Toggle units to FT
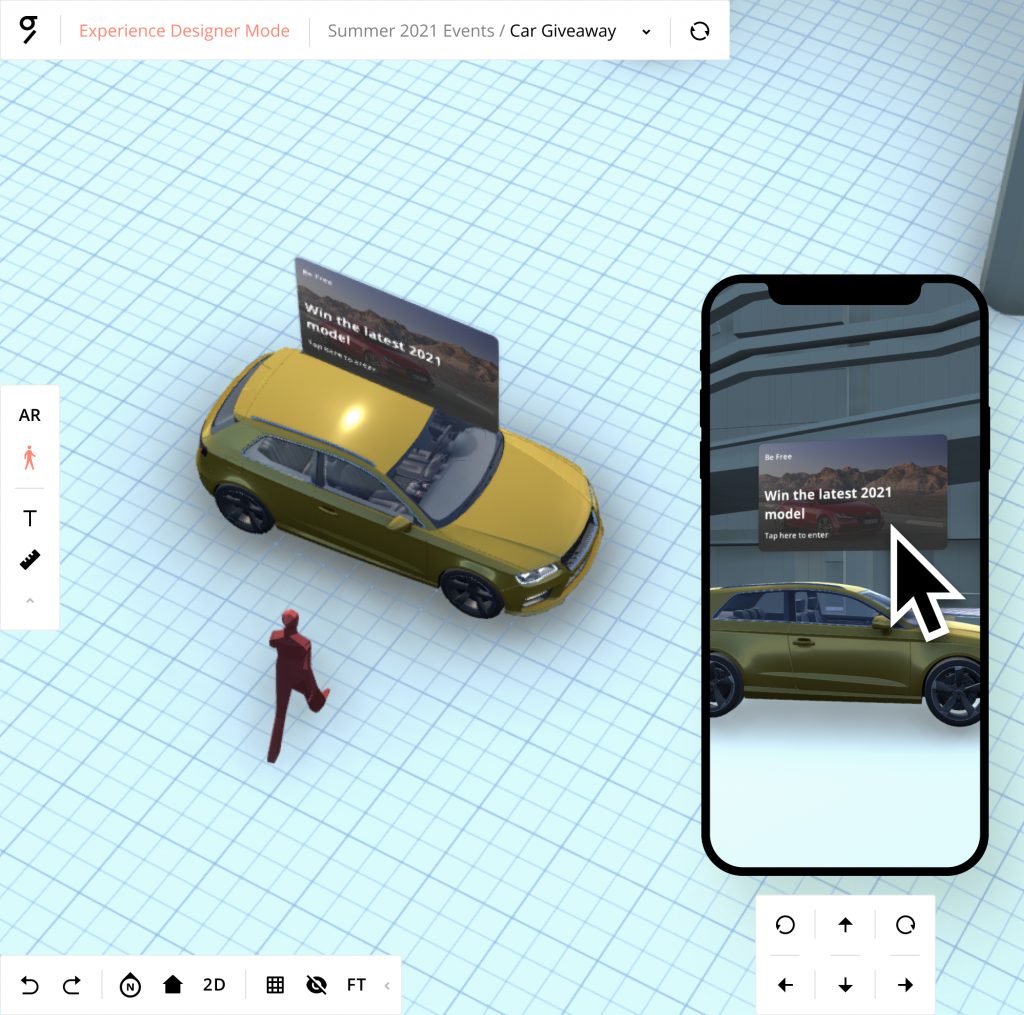 [356, 985]
